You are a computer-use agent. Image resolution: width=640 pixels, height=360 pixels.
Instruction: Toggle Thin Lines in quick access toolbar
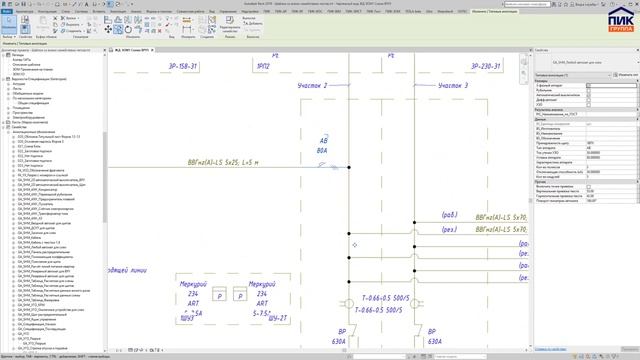pos(110,4)
